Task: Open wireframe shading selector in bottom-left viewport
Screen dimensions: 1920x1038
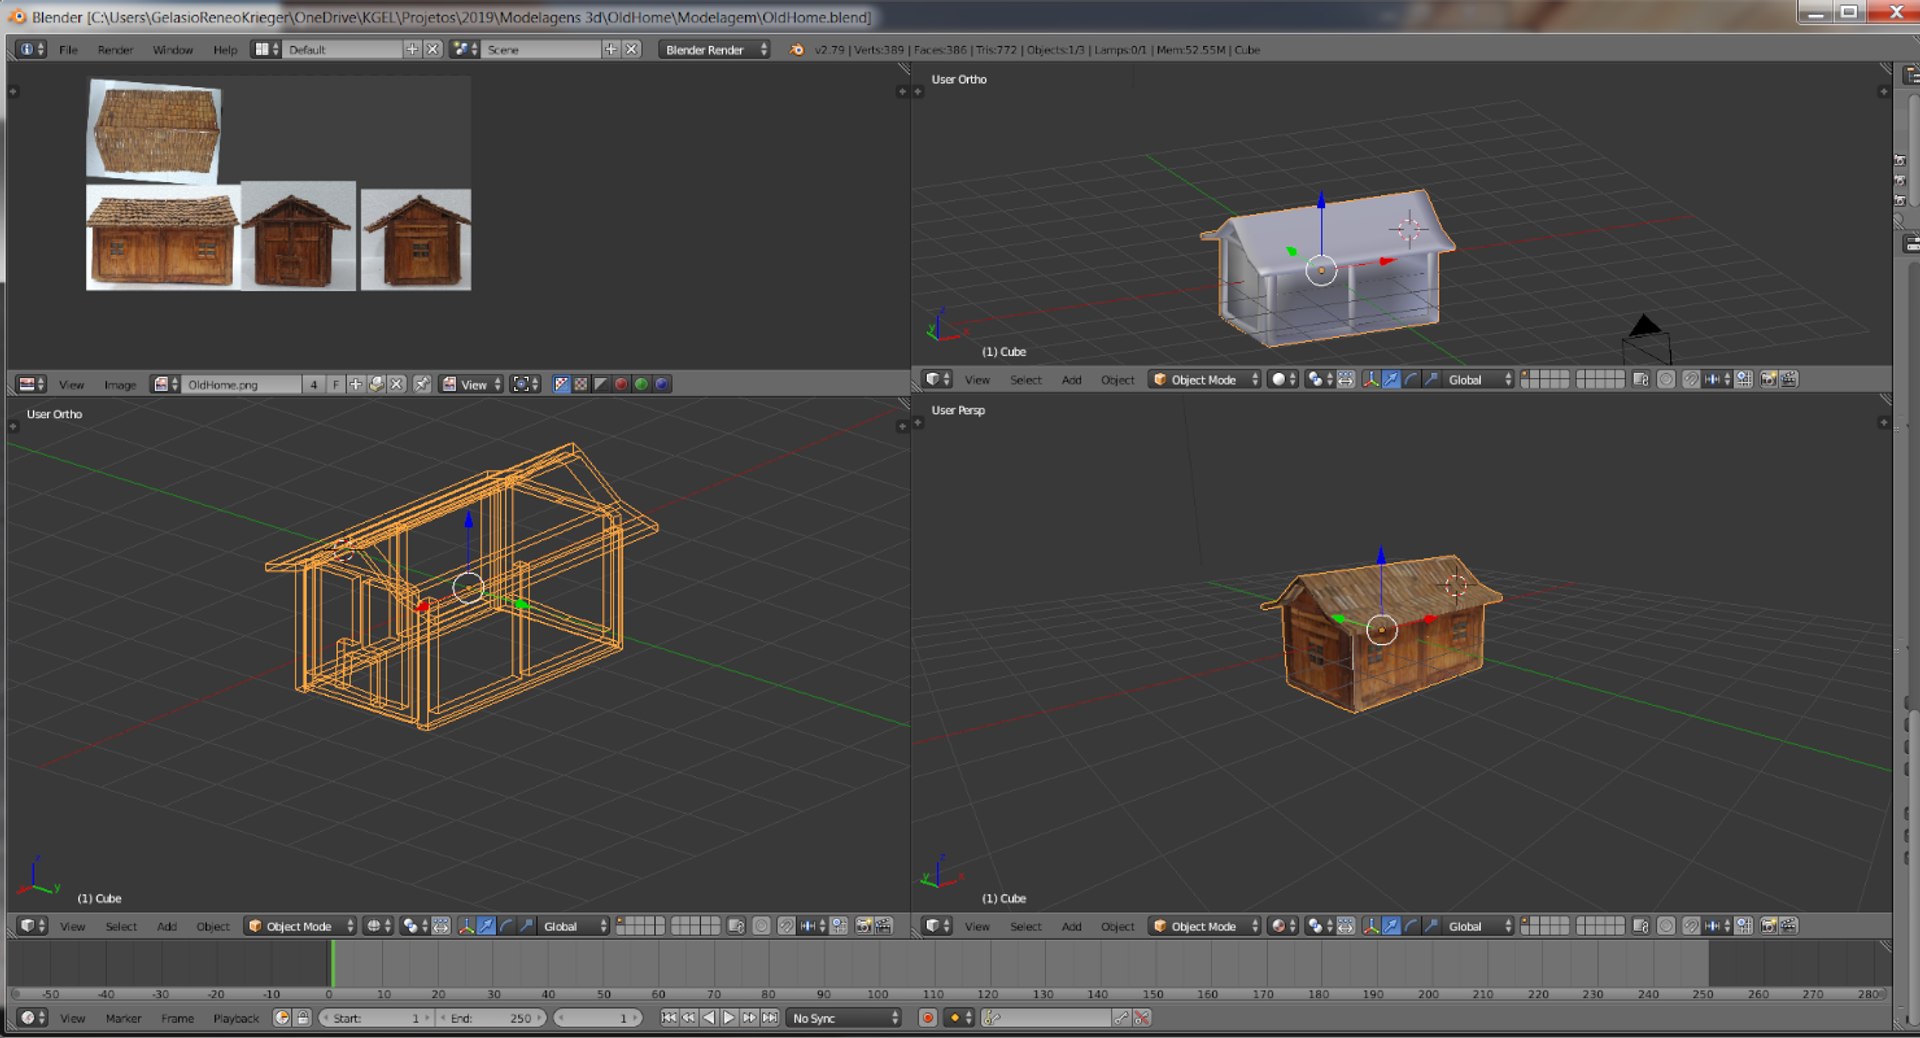Action: 378,927
